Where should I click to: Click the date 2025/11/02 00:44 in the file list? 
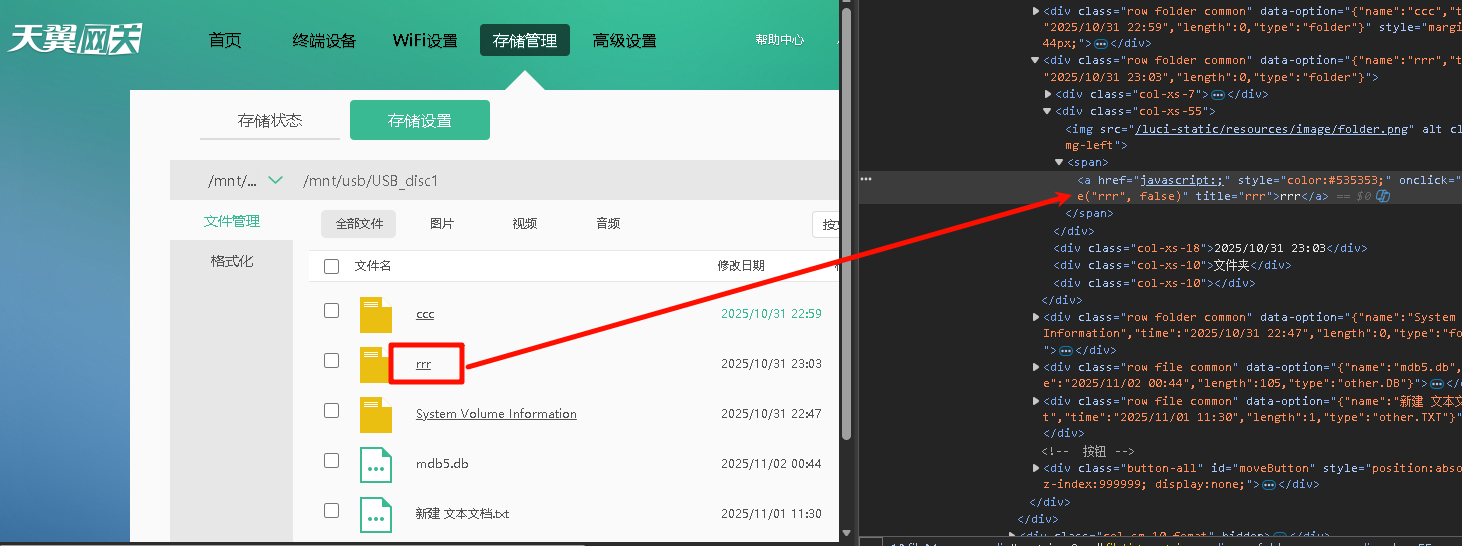coord(771,464)
